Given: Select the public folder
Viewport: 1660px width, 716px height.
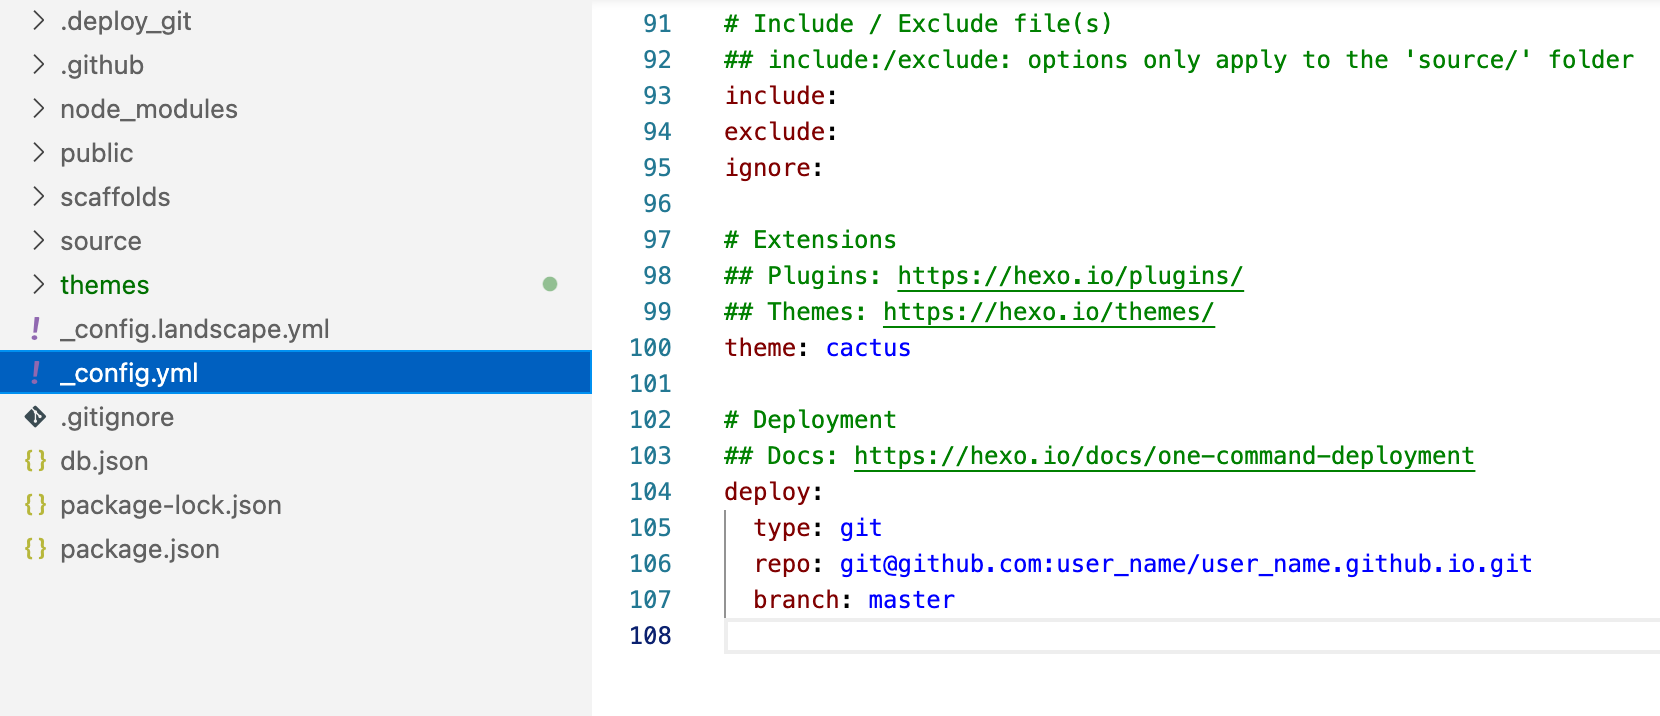Looking at the screenshot, I should (x=96, y=153).
